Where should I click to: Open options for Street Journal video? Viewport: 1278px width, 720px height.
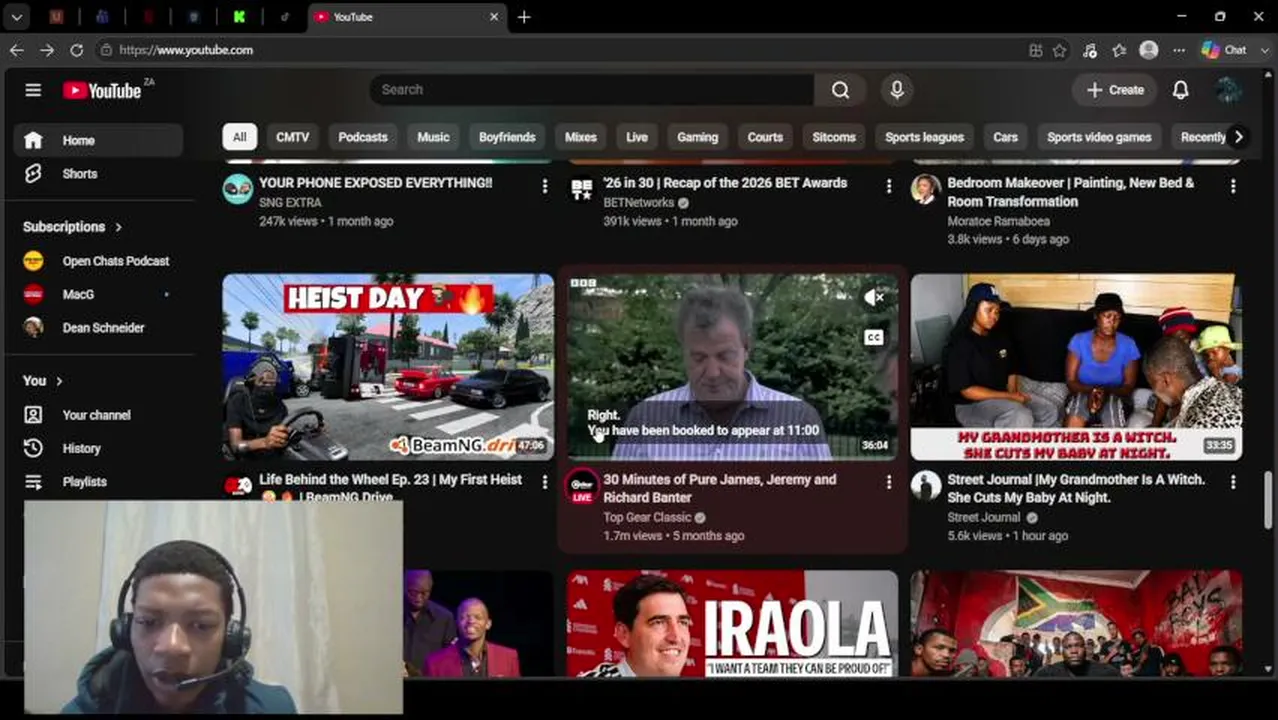coord(1232,482)
